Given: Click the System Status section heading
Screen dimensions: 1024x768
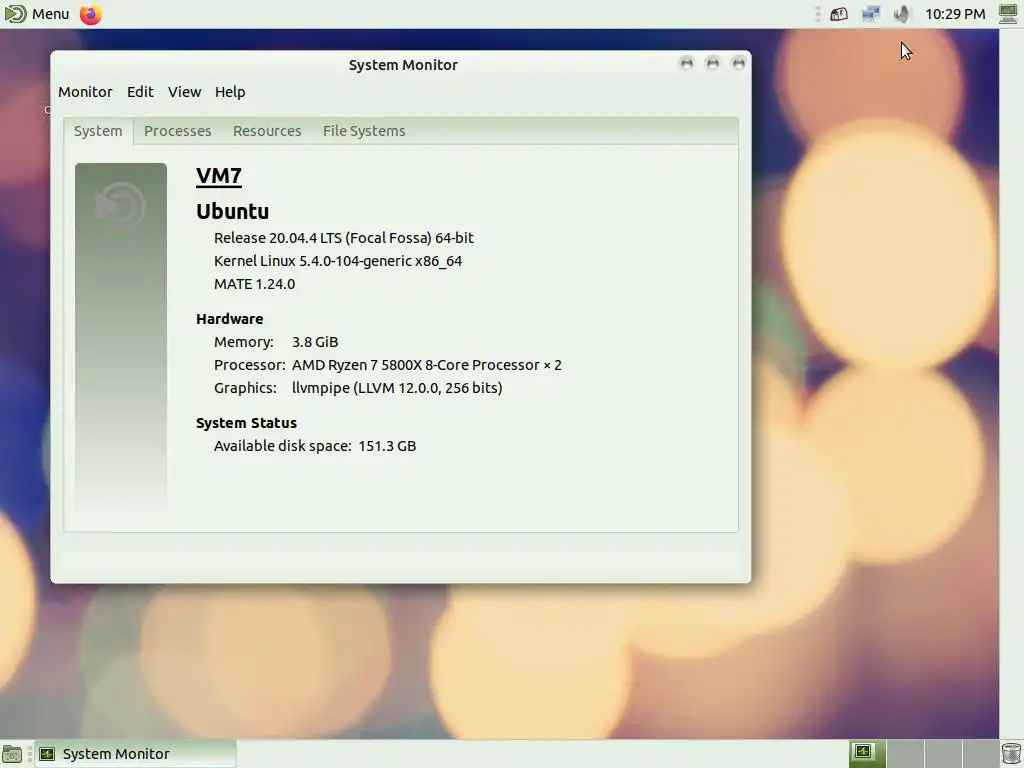Looking at the screenshot, I should [x=246, y=423].
